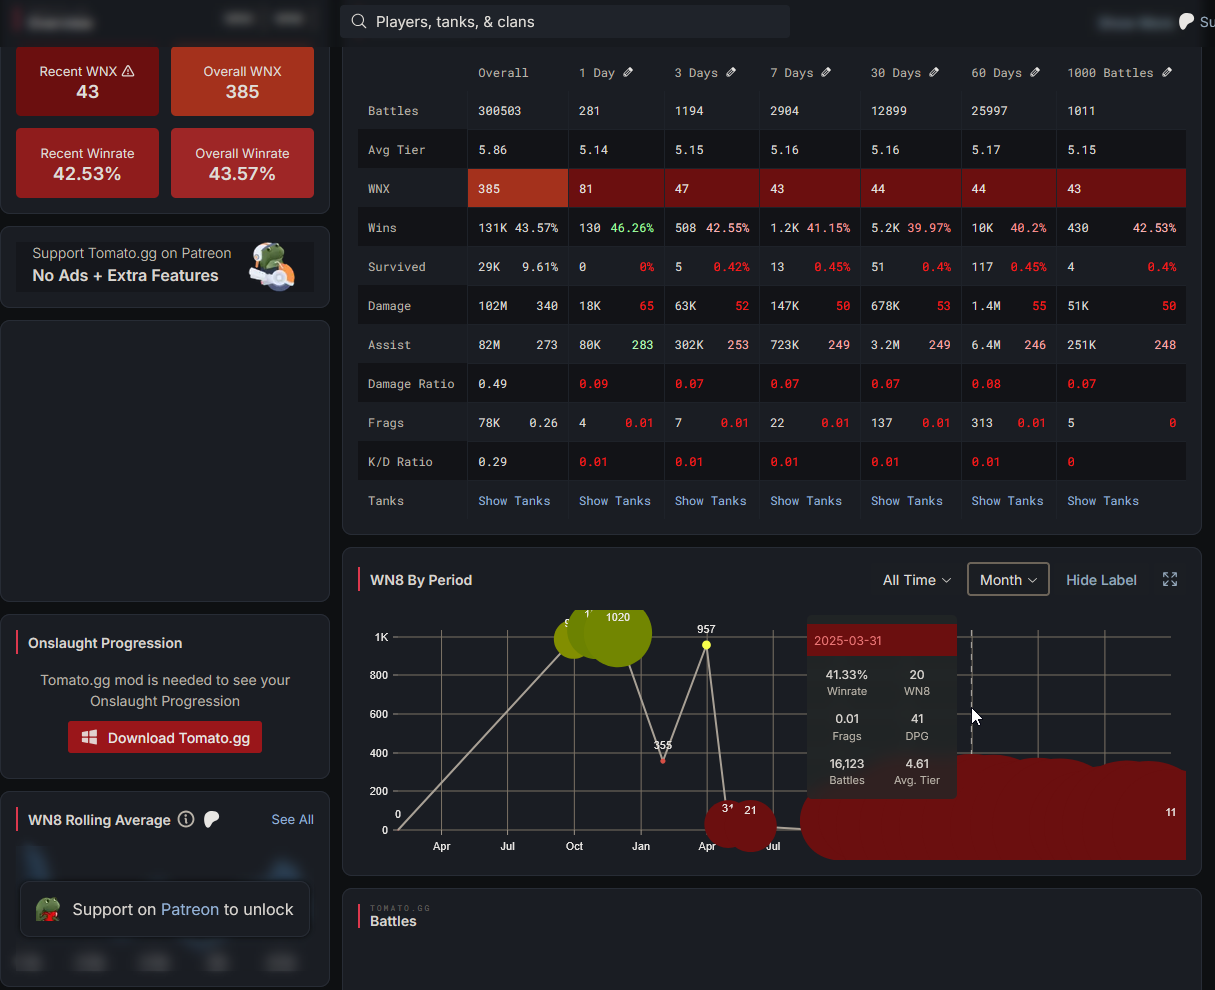Click the Download Tomato.gg button

coord(165,738)
